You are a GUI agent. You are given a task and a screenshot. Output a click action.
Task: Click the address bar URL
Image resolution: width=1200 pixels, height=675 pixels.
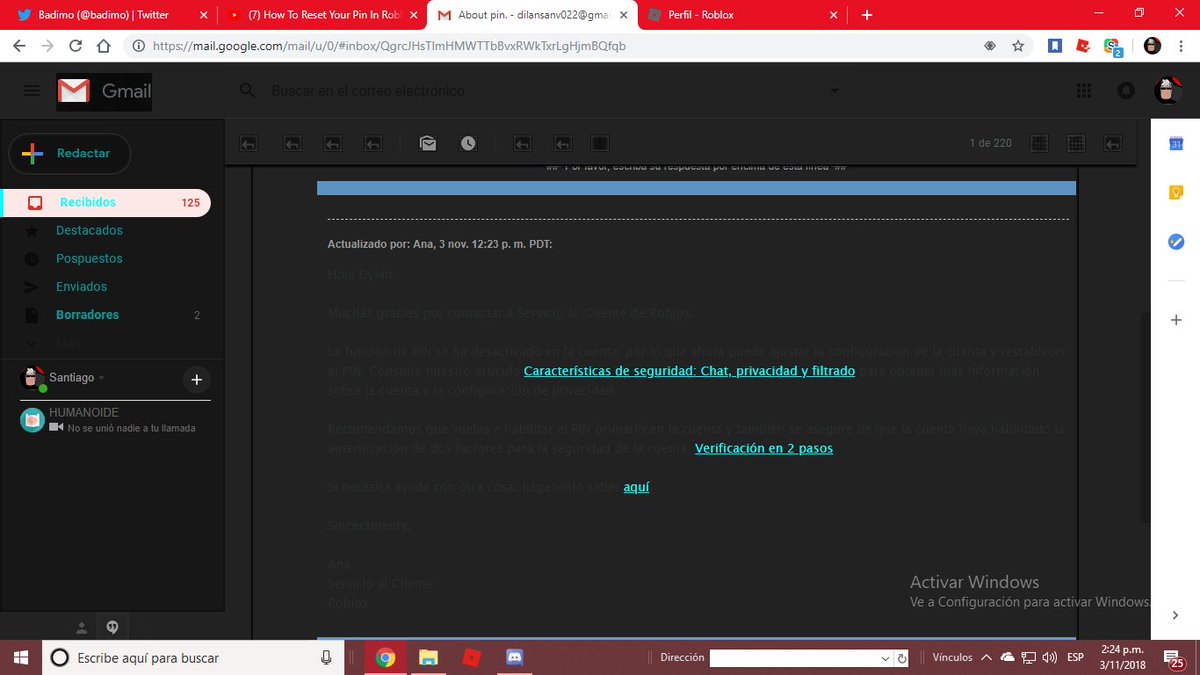pos(390,46)
